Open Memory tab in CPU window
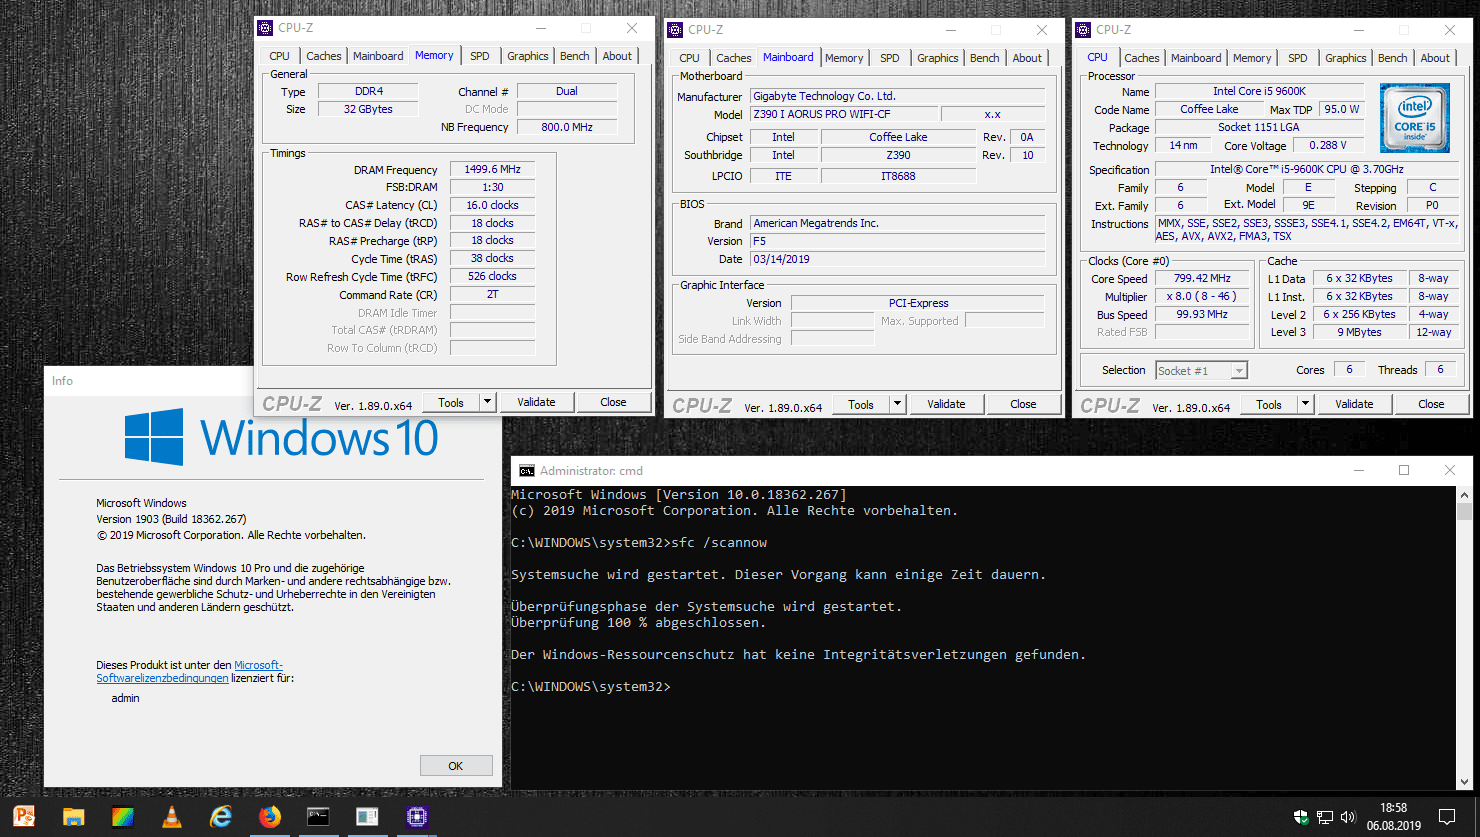The height and width of the screenshot is (837, 1480). pyautogui.click(x=1252, y=58)
